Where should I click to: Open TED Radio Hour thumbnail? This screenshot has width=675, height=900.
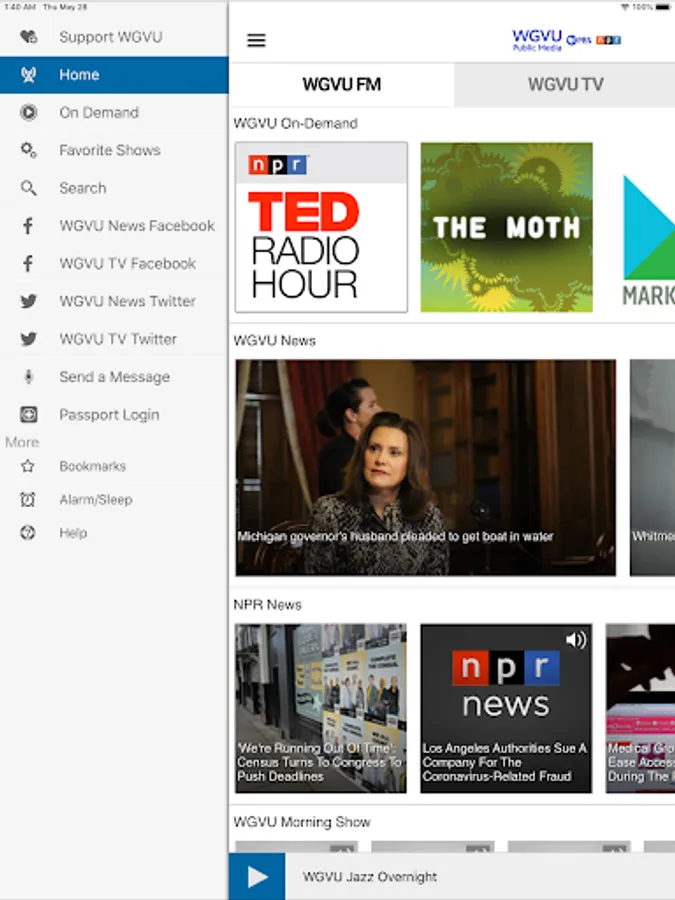[321, 227]
